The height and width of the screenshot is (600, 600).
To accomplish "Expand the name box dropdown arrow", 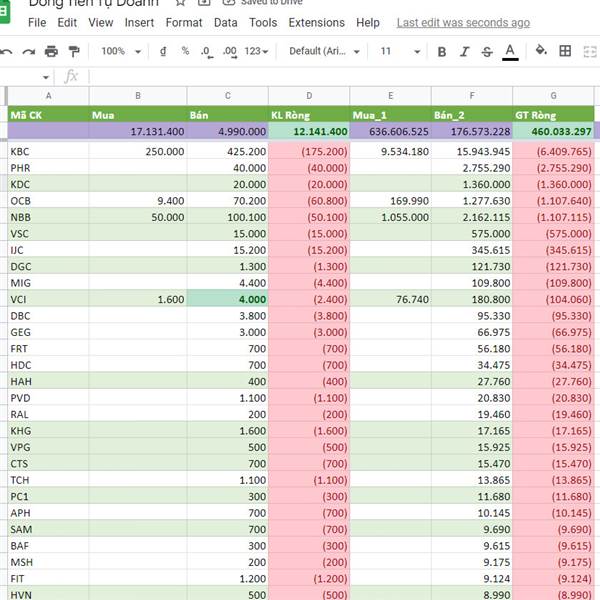I will [46, 77].
